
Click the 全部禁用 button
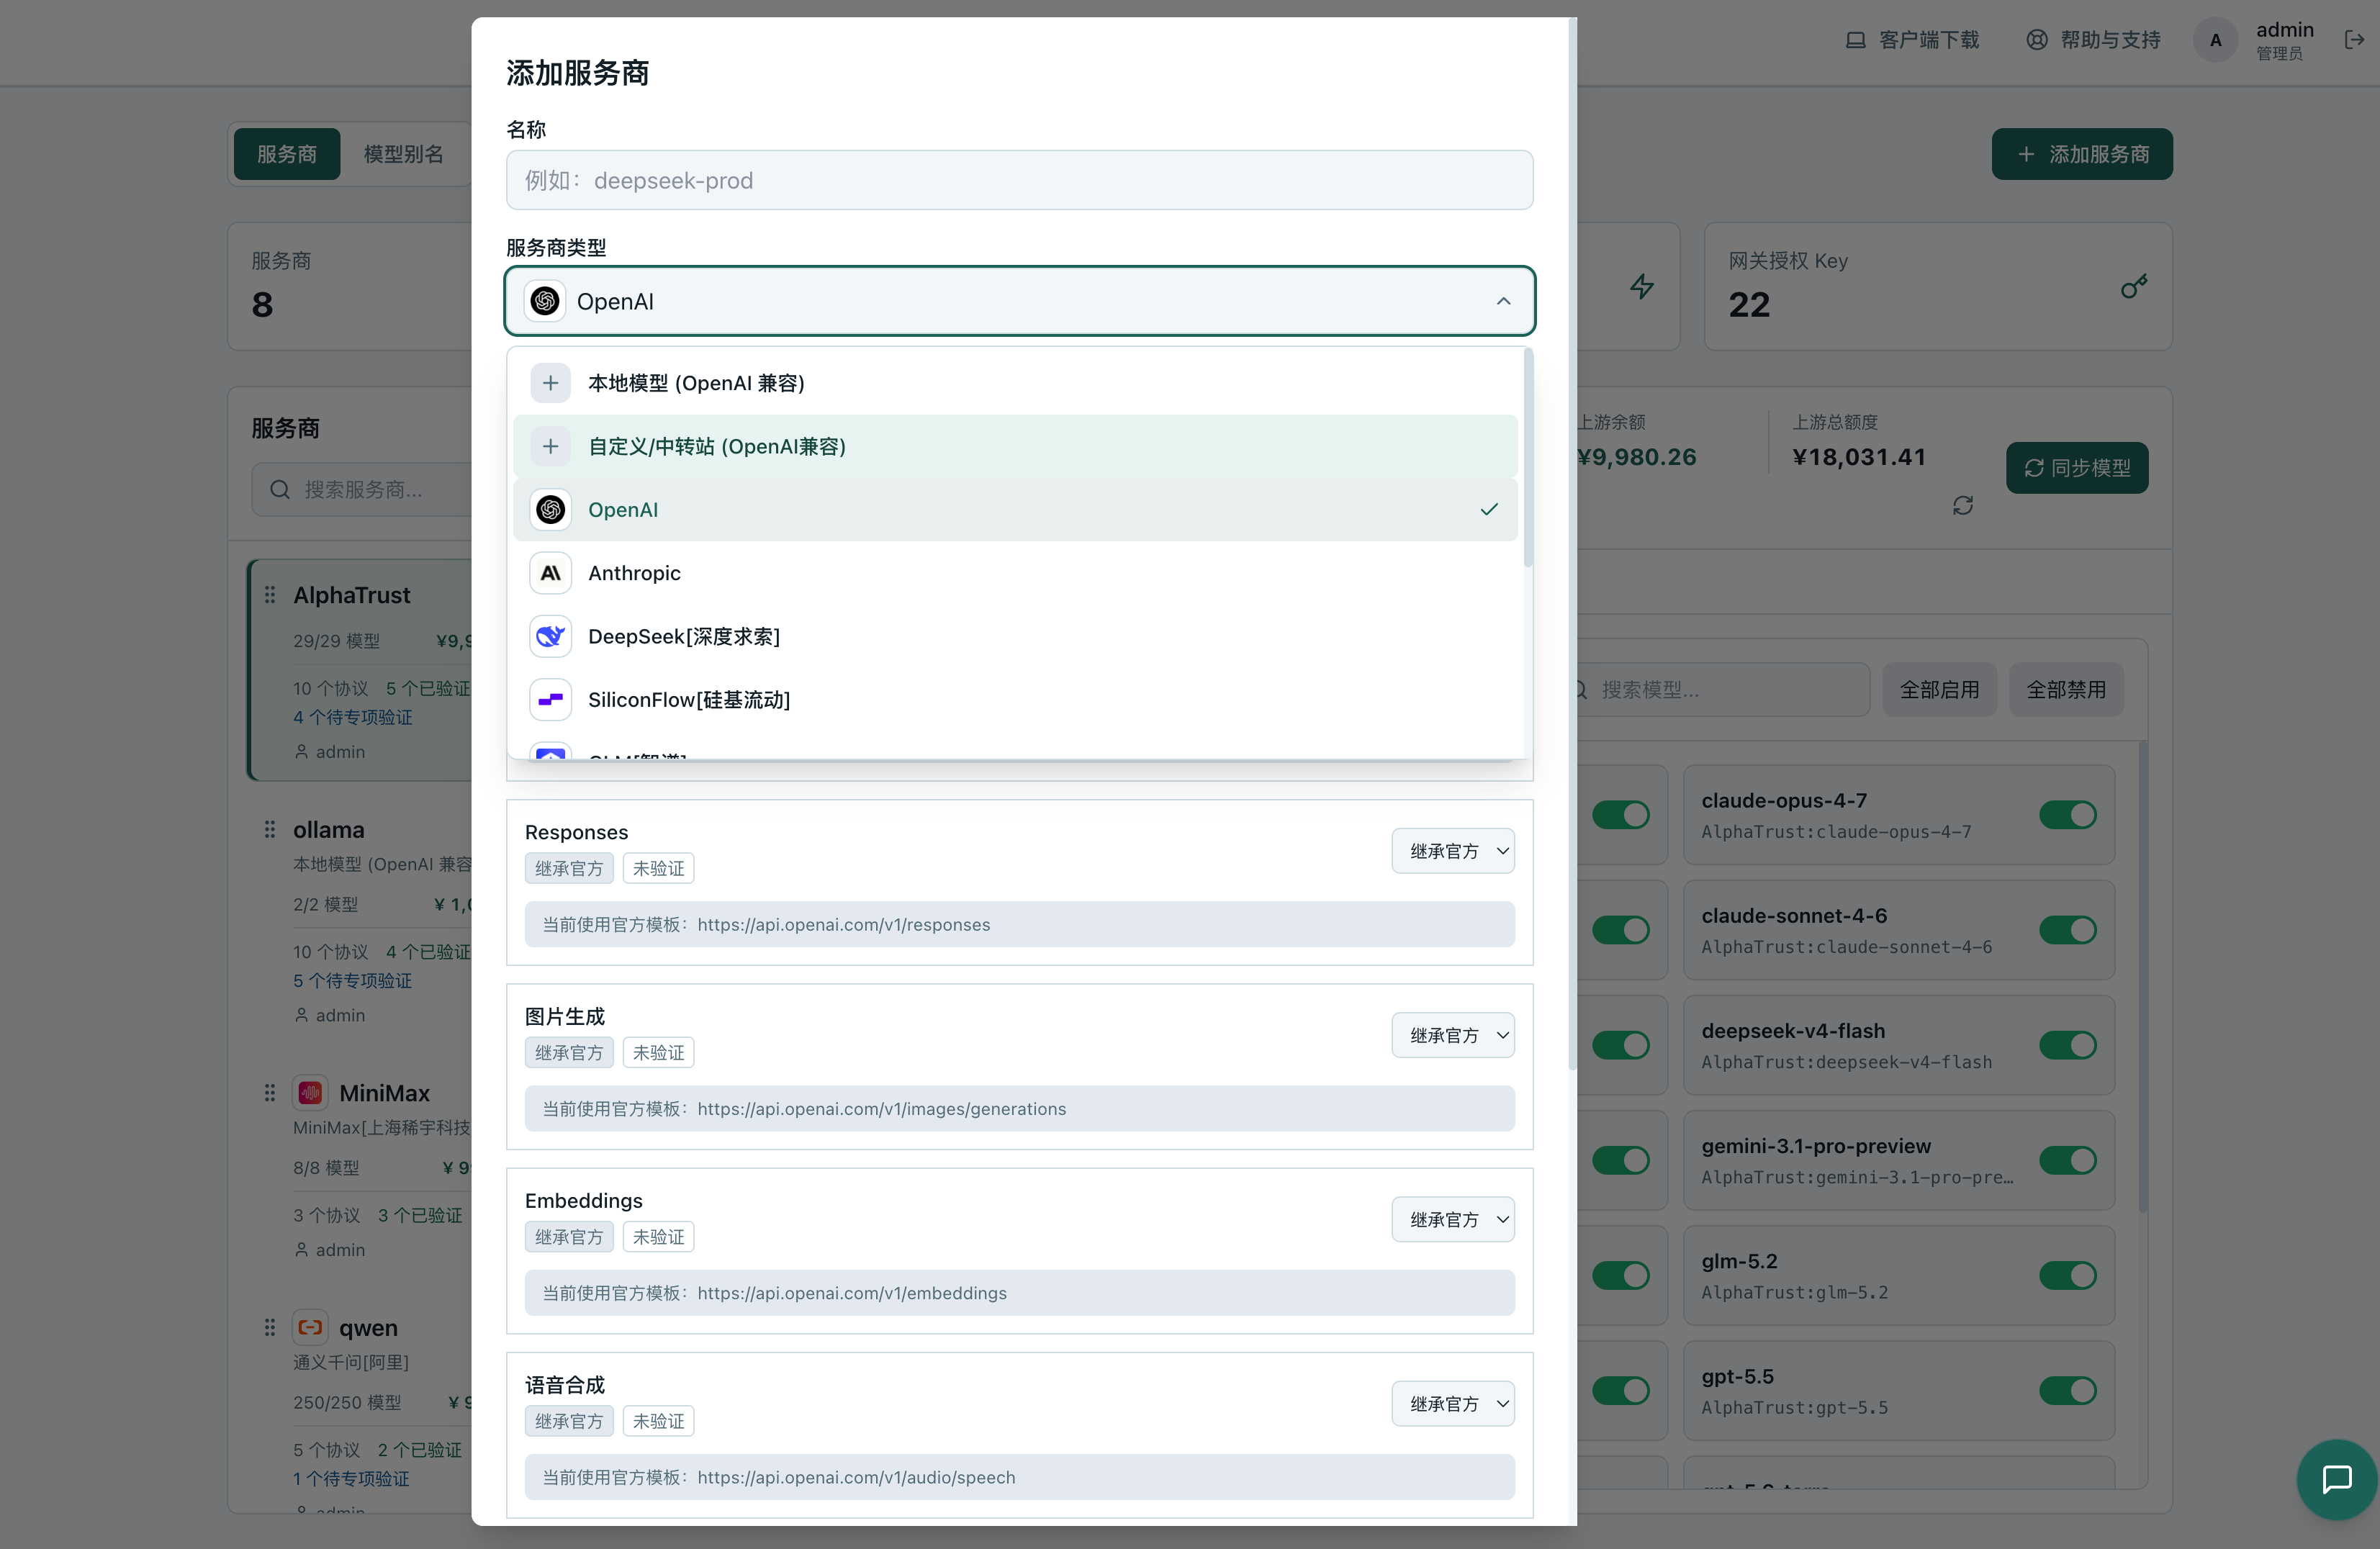2066,690
